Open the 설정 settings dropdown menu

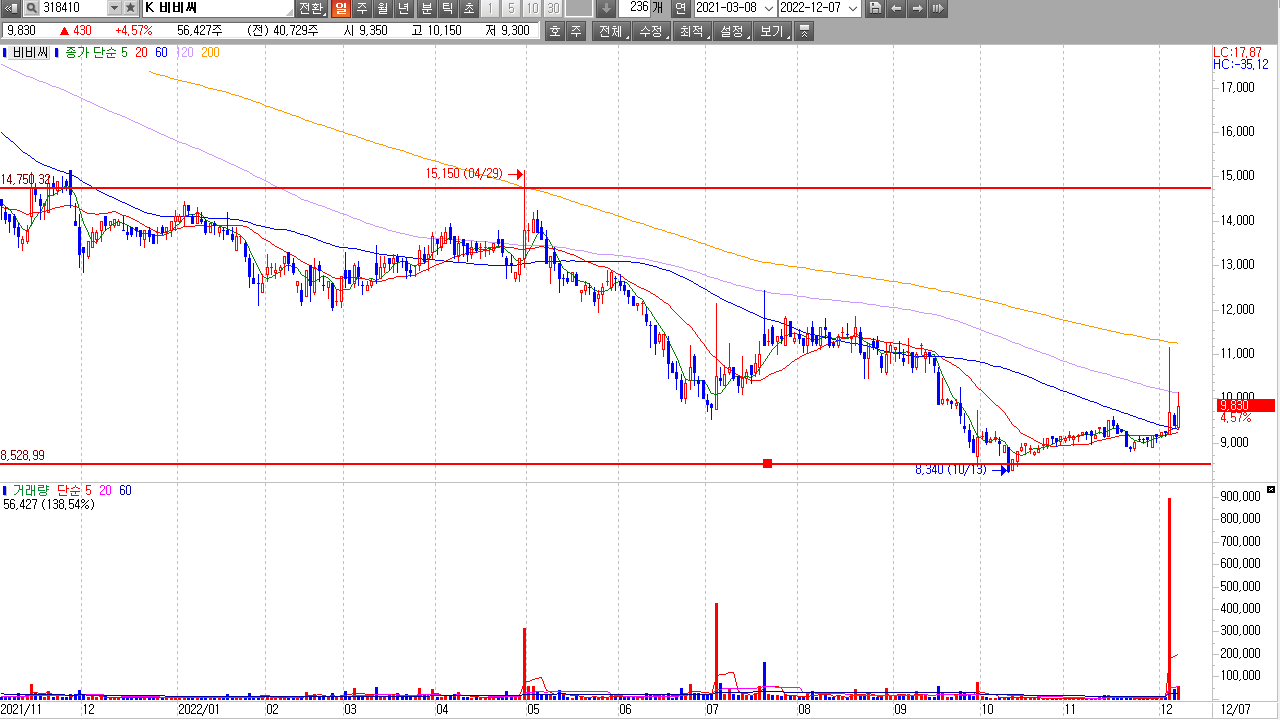pyautogui.click(x=732, y=31)
